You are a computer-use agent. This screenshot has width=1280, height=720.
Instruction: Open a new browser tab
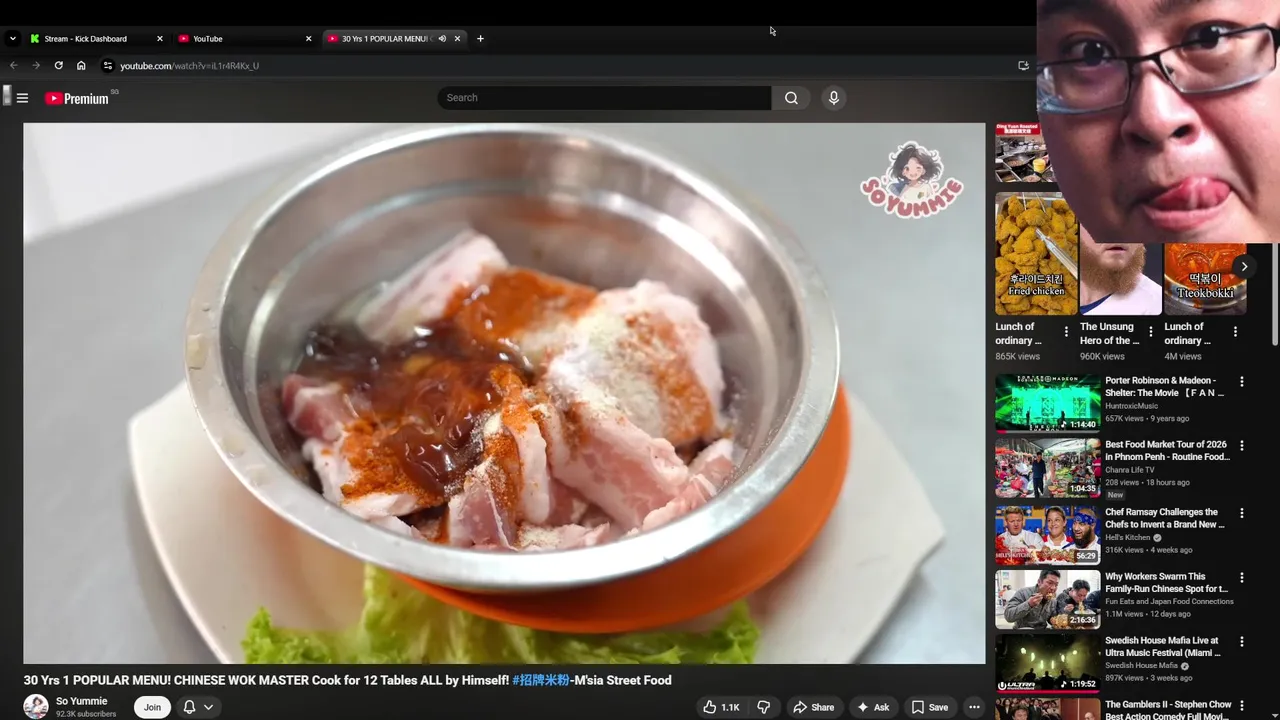480,39
